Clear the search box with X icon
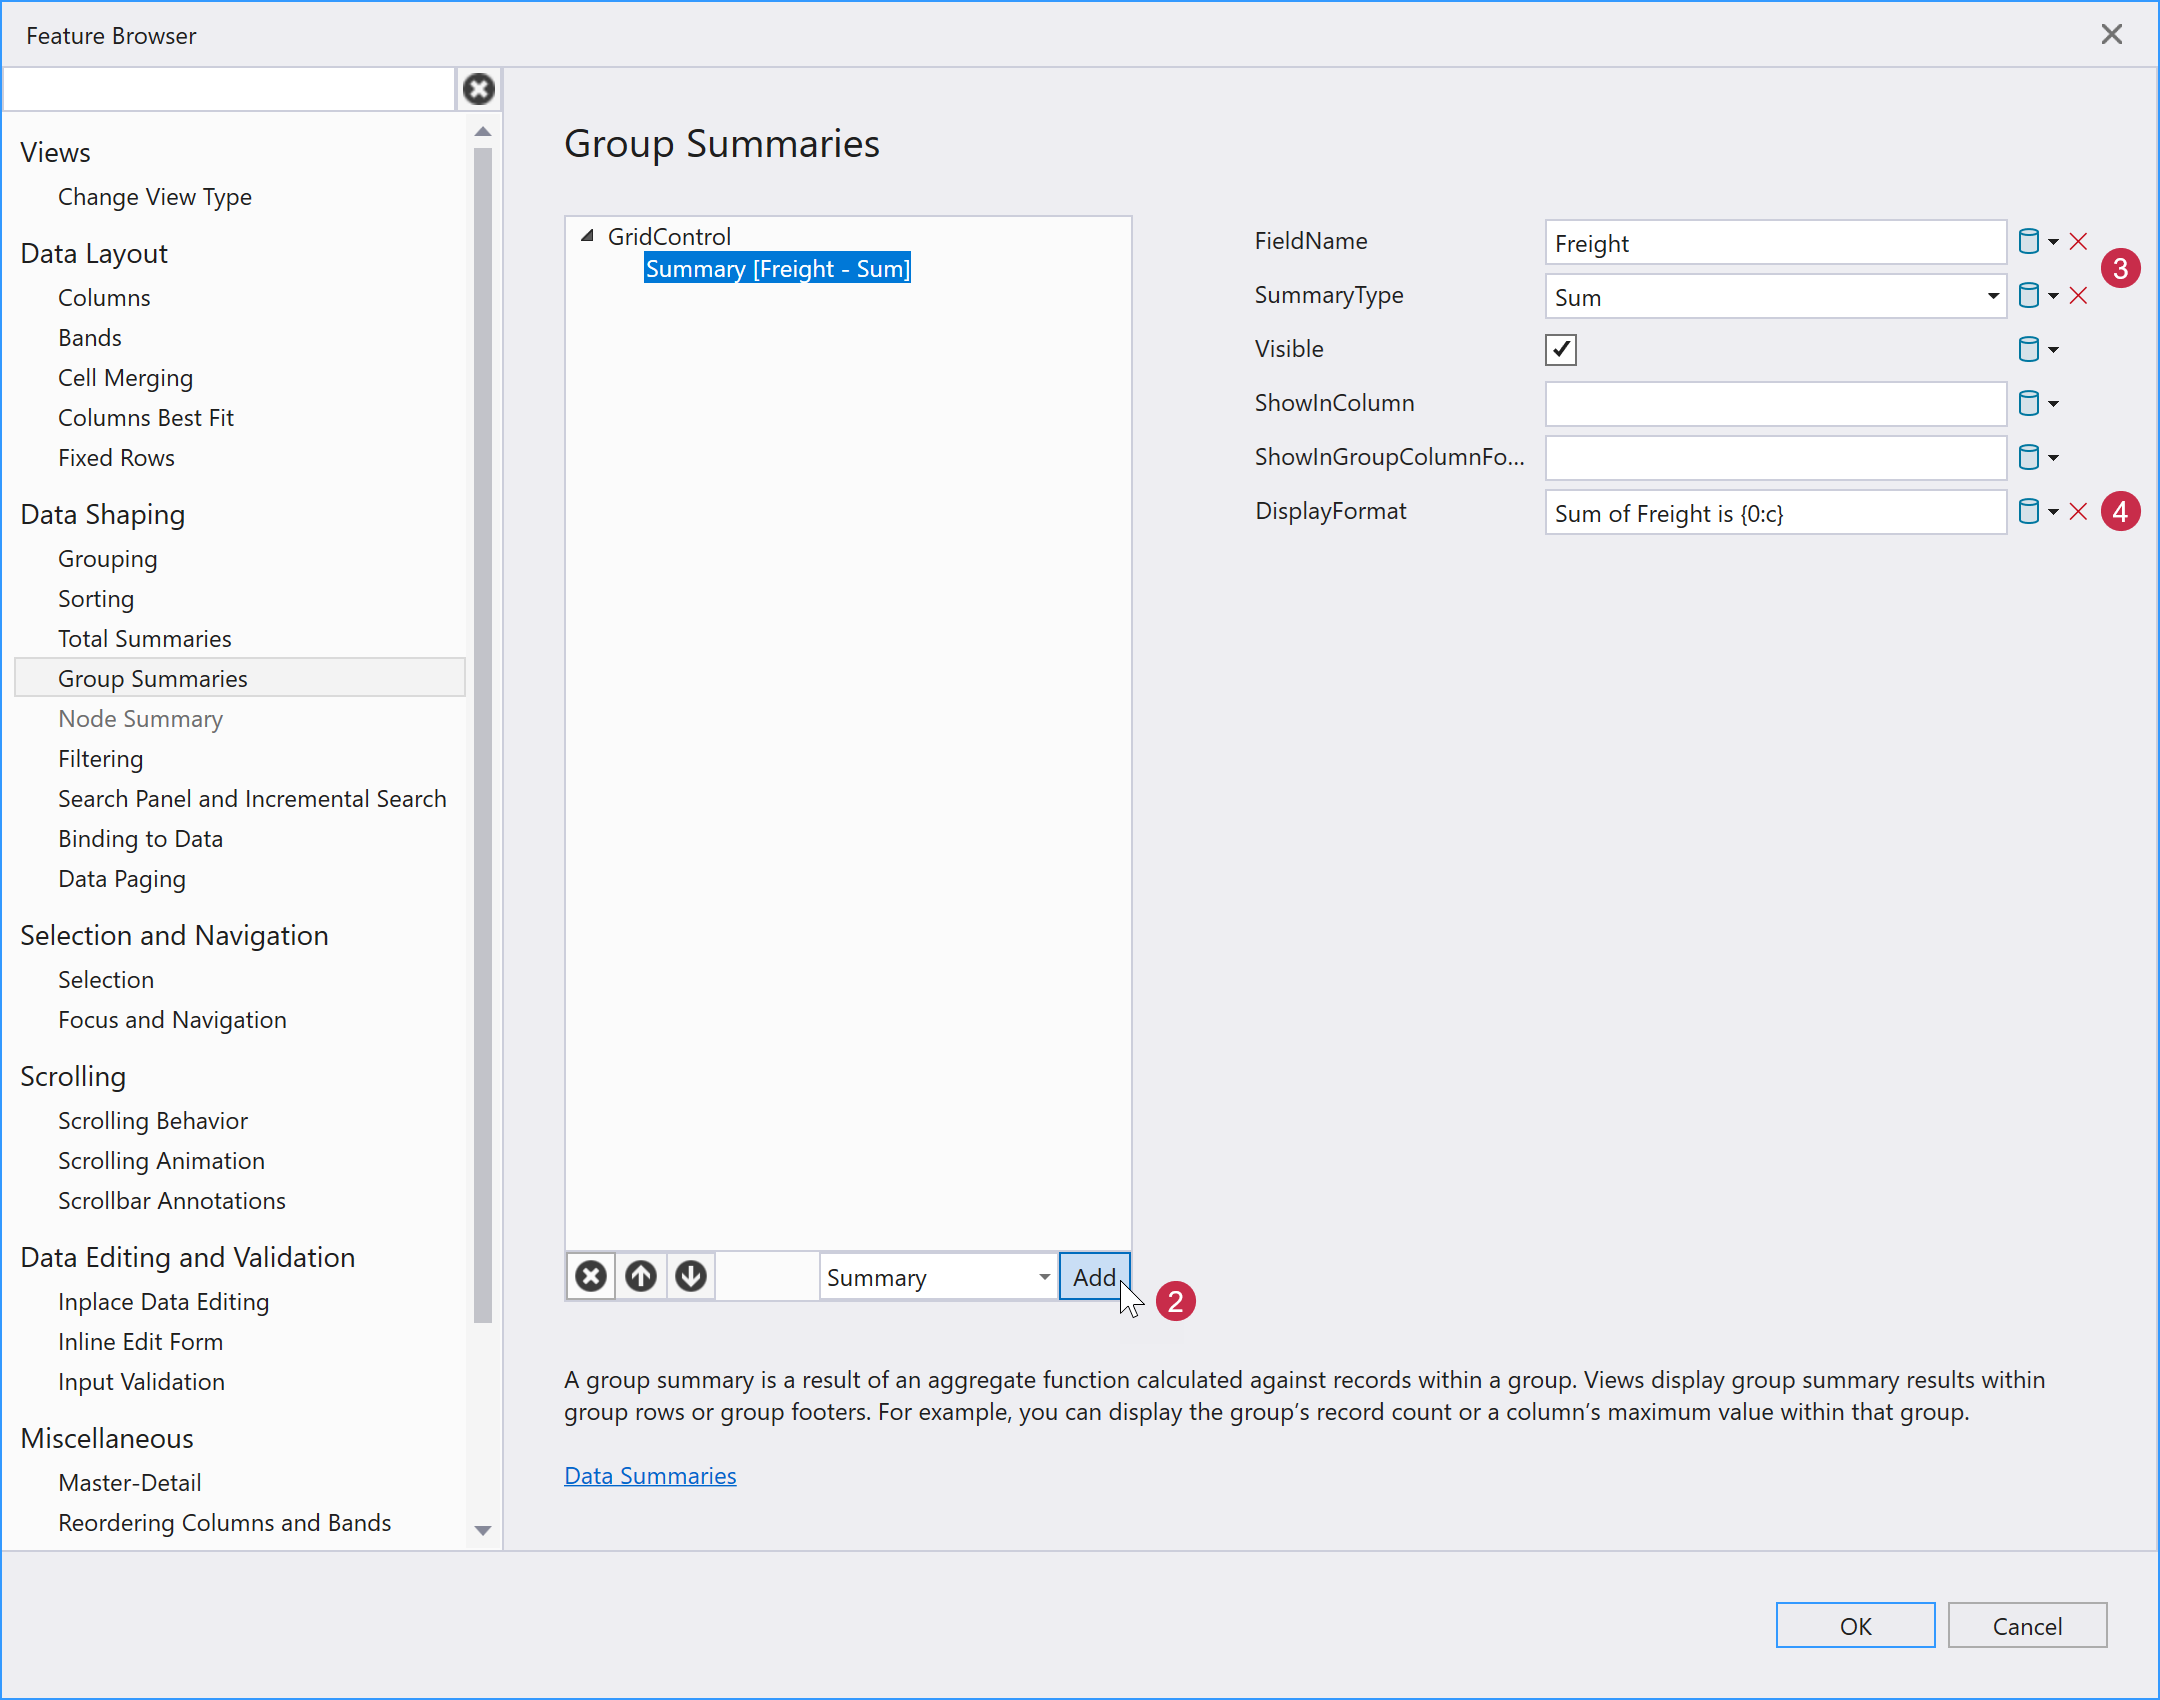This screenshot has height=1700, width=2160. [479, 90]
